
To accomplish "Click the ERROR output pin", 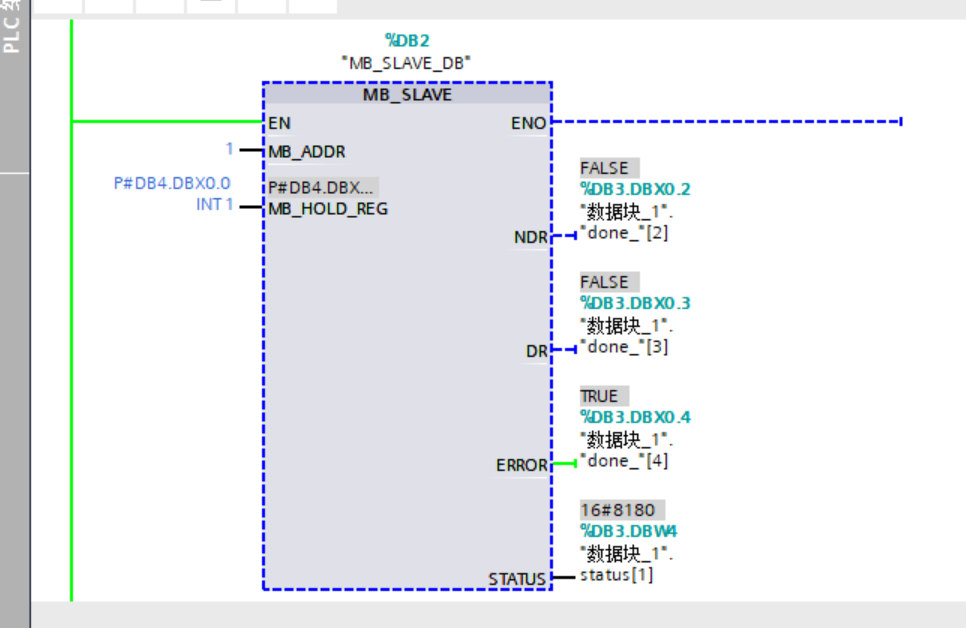I will click(522, 465).
